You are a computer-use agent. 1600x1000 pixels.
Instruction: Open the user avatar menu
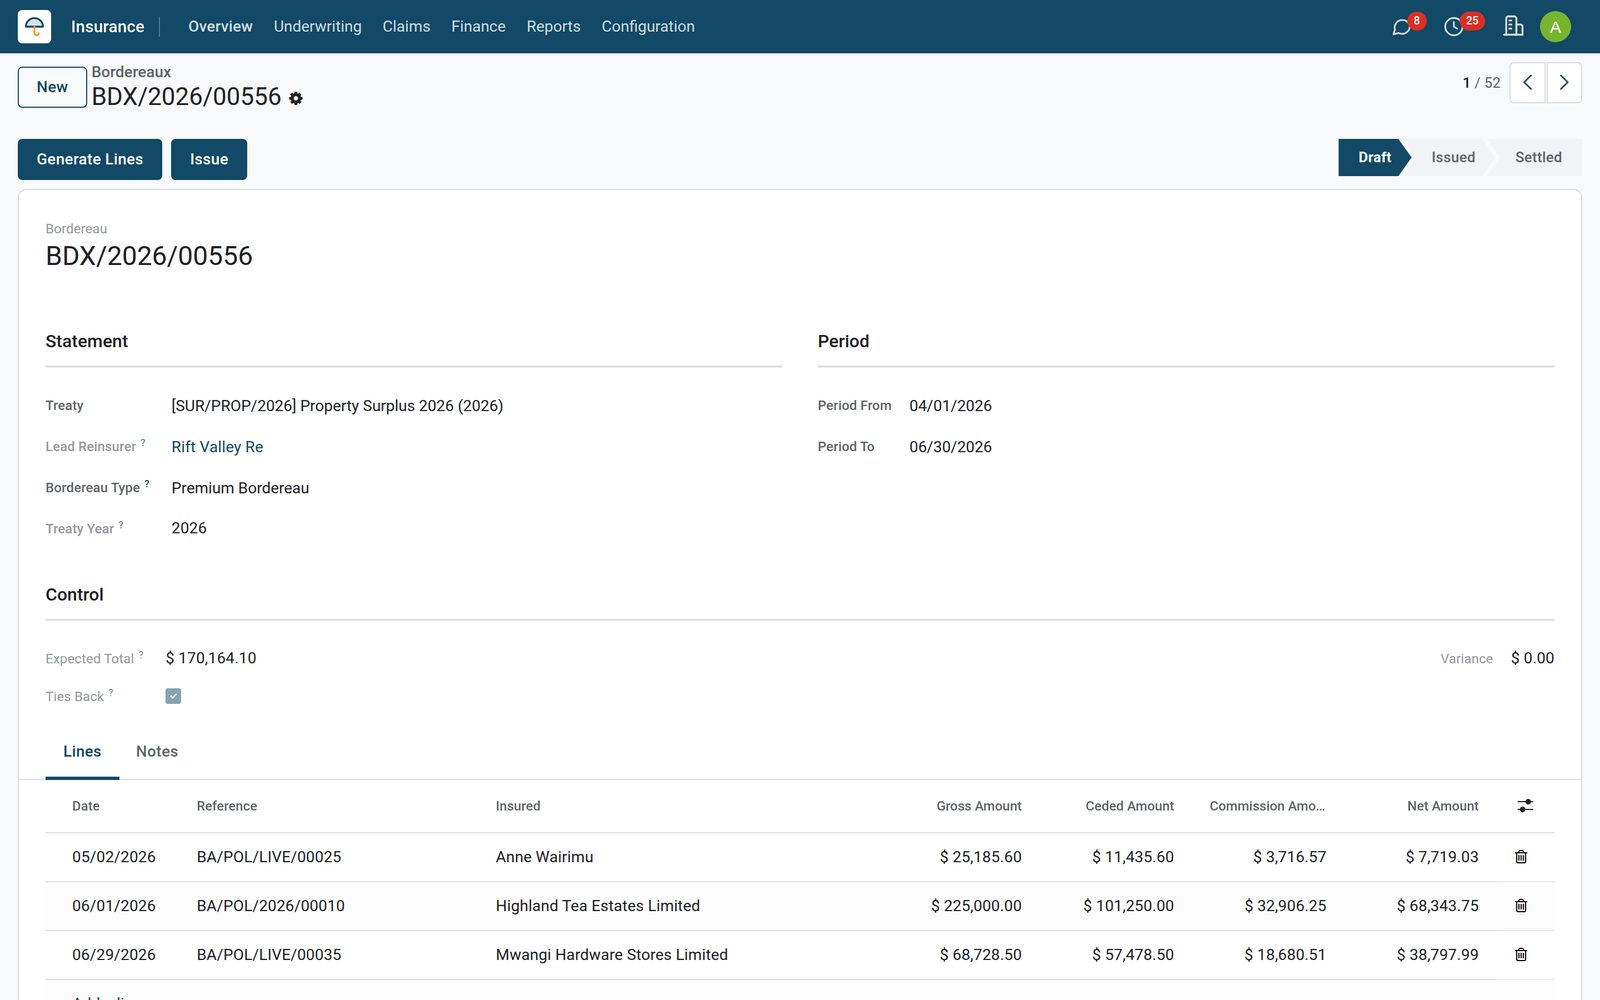click(1555, 27)
